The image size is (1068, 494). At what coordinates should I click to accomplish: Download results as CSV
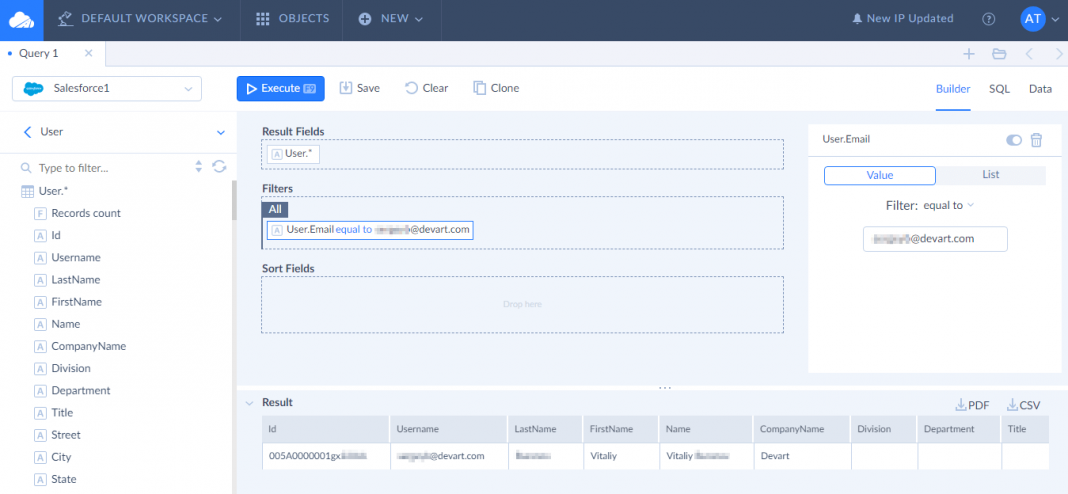(x=1023, y=405)
